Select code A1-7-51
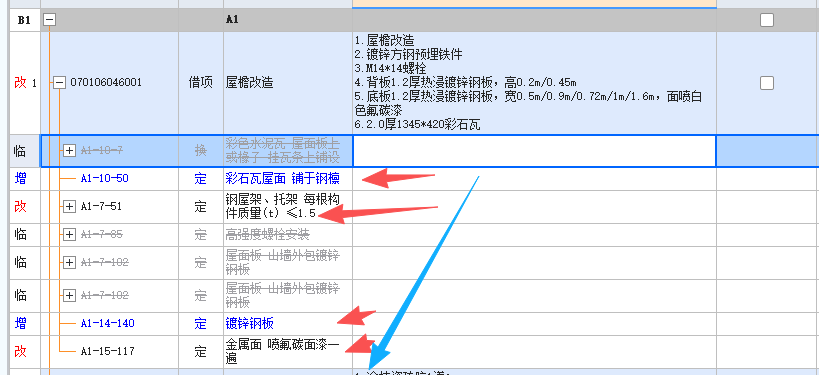This screenshot has width=819, height=375. coord(101,207)
